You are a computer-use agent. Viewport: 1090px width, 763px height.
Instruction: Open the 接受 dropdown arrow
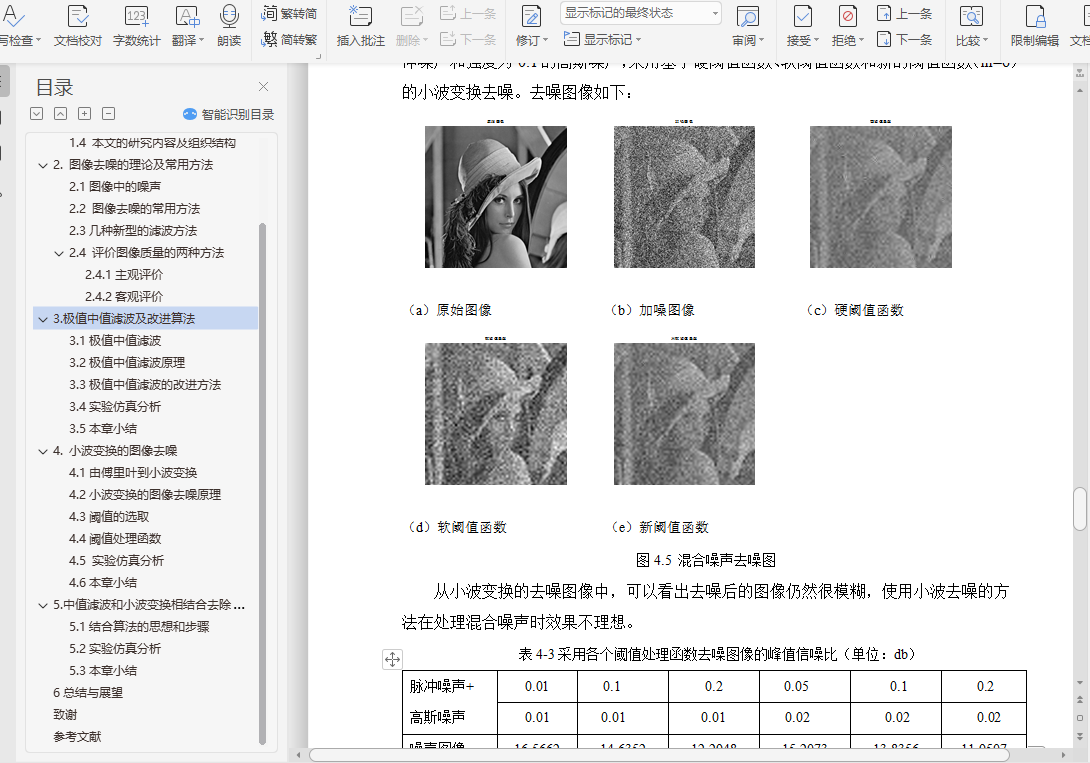(816, 40)
